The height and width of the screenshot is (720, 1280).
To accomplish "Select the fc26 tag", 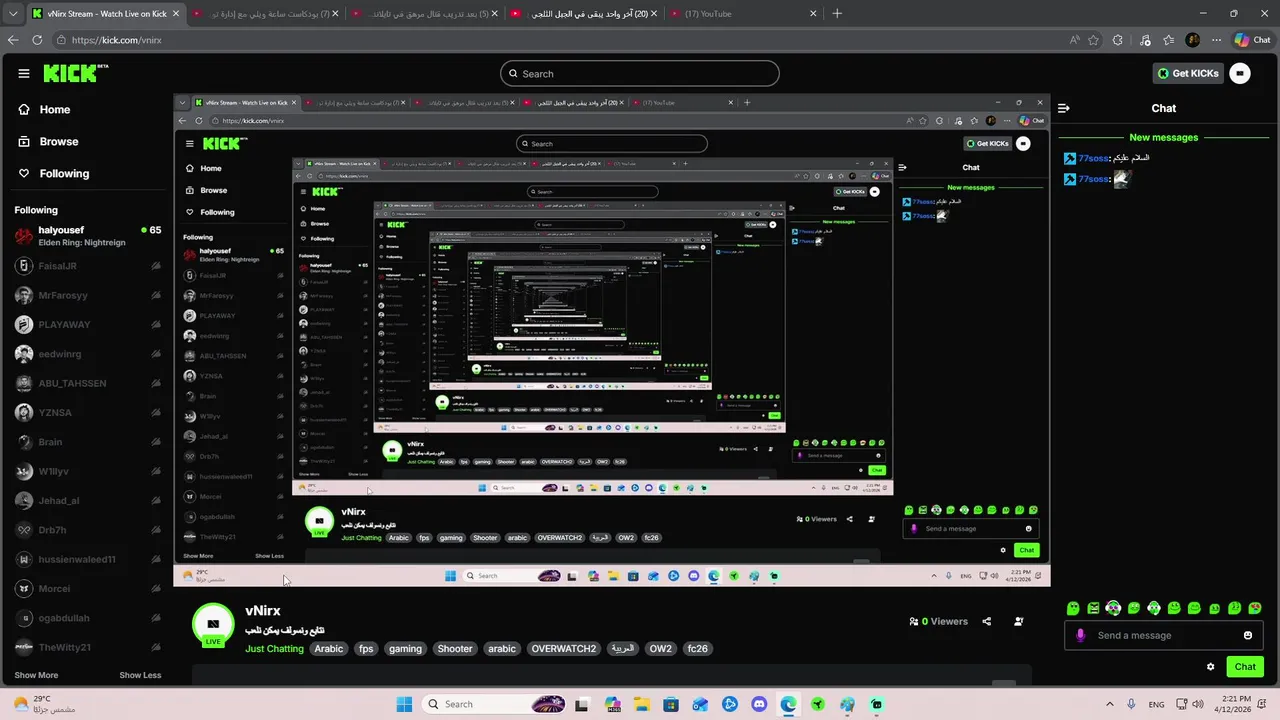I will tap(698, 649).
